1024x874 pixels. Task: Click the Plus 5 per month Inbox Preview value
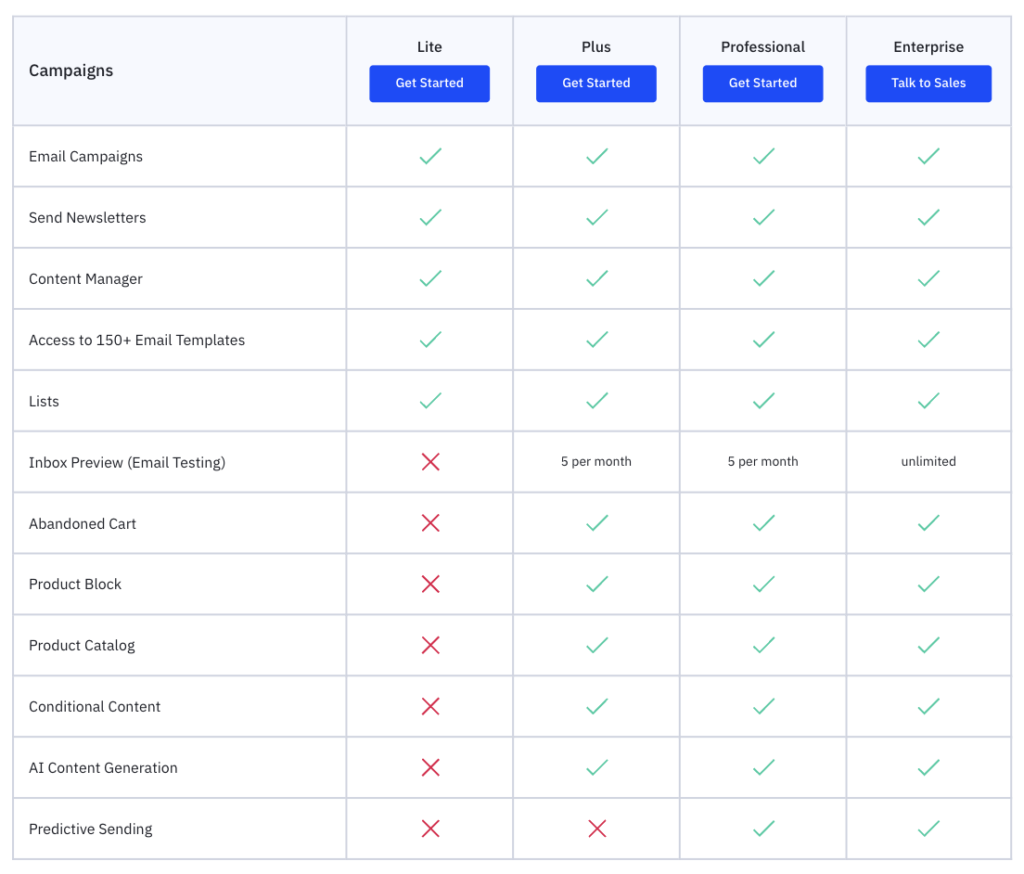(x=596, y=461)
